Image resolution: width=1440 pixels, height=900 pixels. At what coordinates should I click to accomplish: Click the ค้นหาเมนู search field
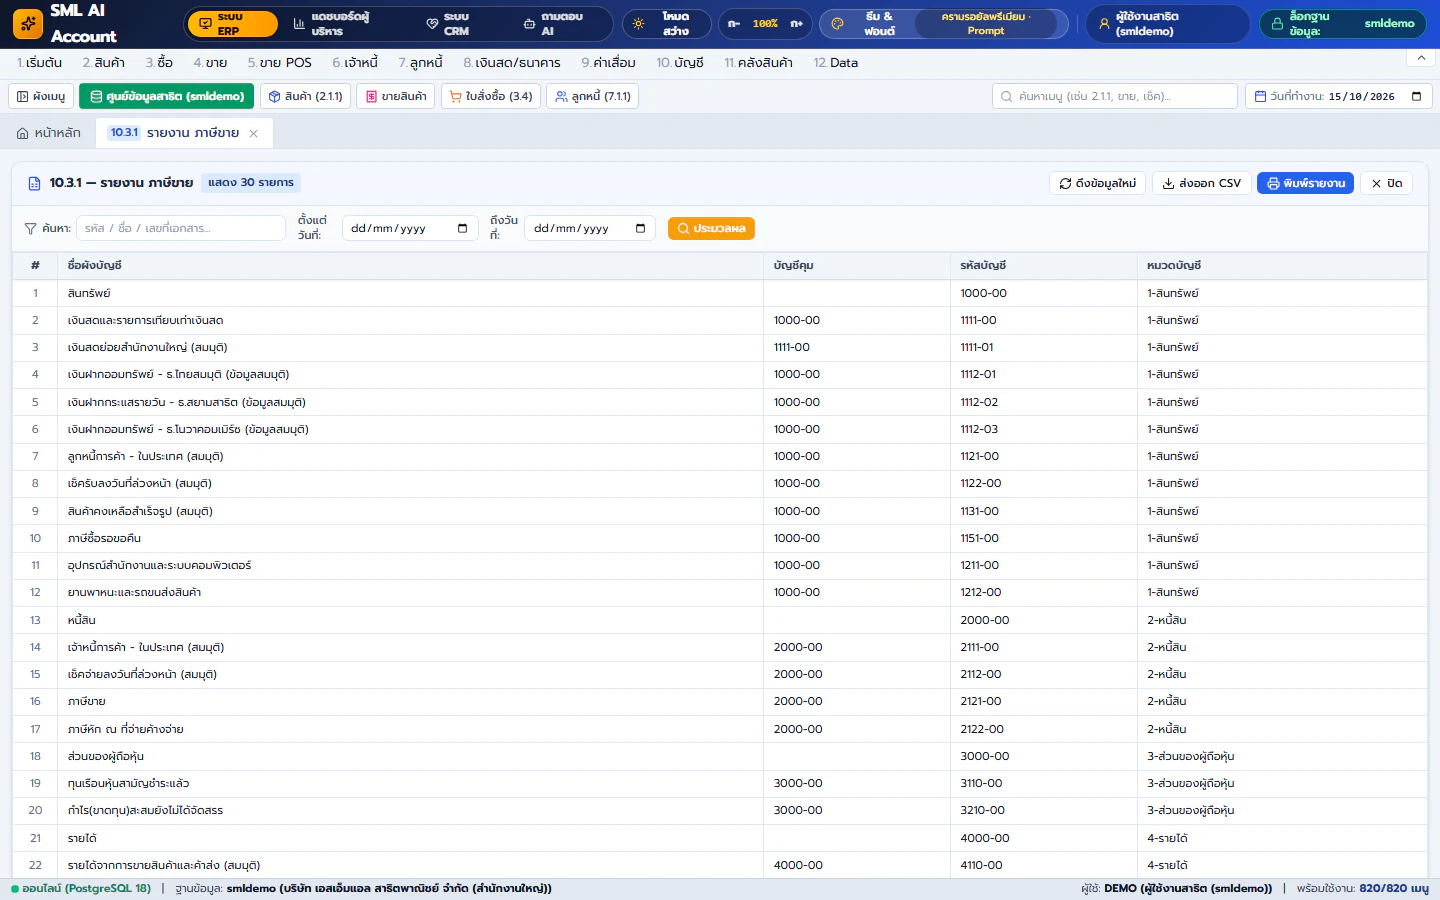click(x=1115, y=96)
